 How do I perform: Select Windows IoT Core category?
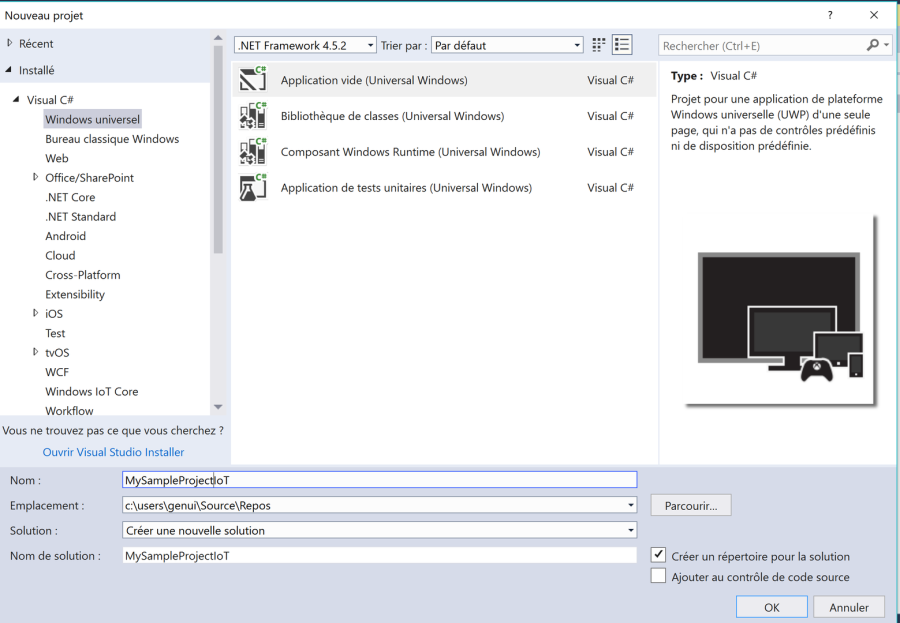pyautogui.click(x=92, y=392)
